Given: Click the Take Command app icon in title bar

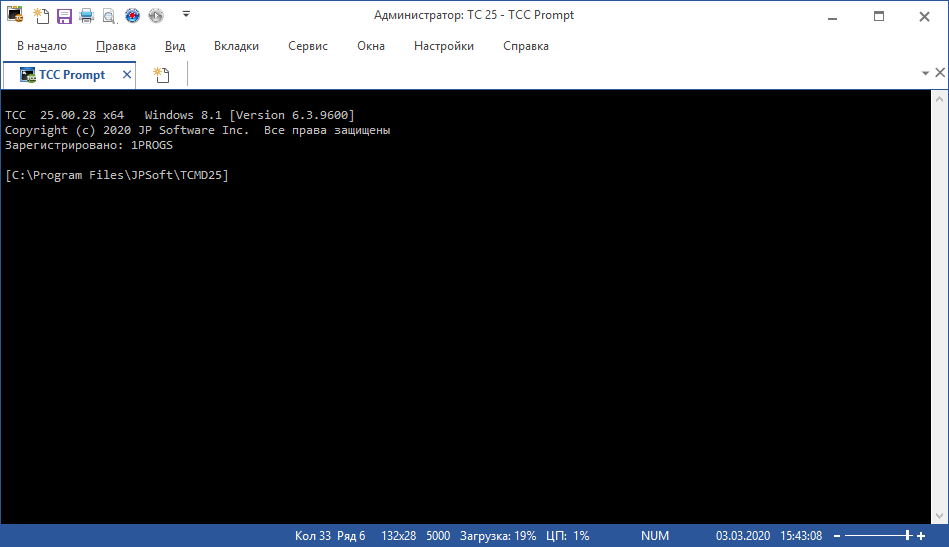Looking at the screenshot, I should [16, 15].
